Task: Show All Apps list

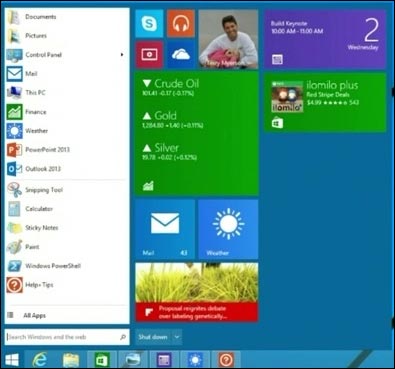Action: (66, 315)
